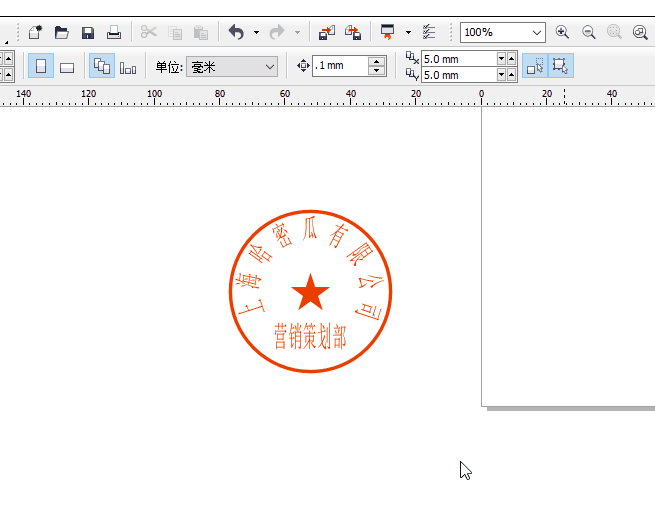Click the nudge distance .1 mm field
Viewport: 655px width, 521px height.
coord(340,66)
